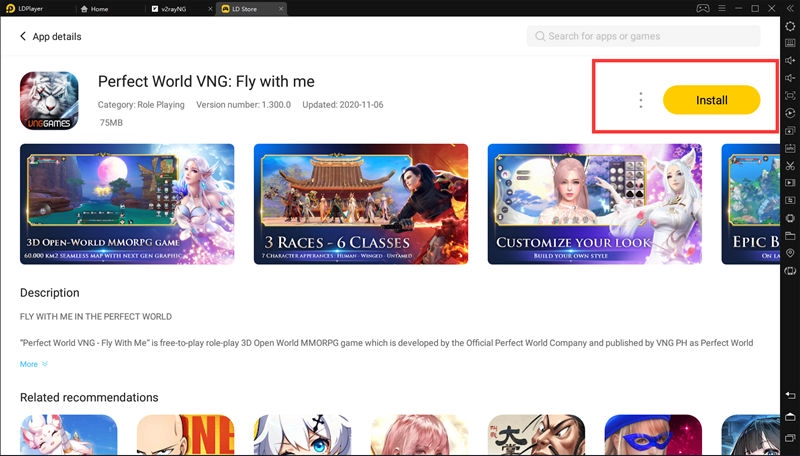Click the 'Updated: 2020-11-06' text
800x456 pixels.
pos(343,105)
